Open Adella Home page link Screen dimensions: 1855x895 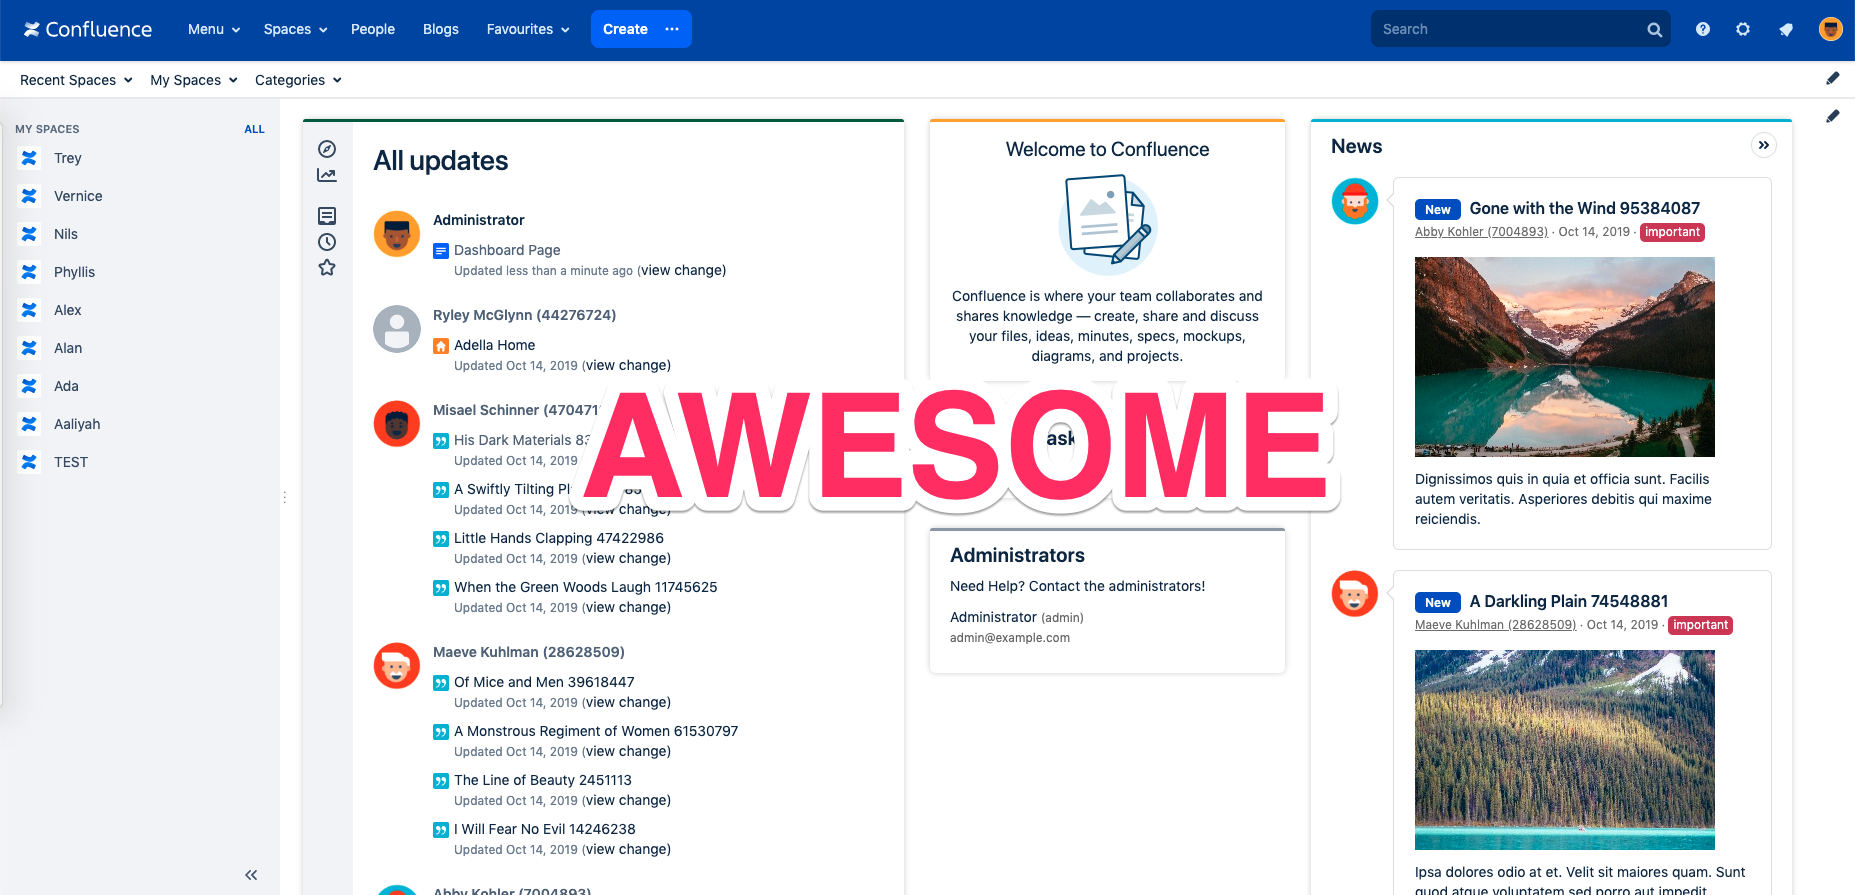(495, 345)
